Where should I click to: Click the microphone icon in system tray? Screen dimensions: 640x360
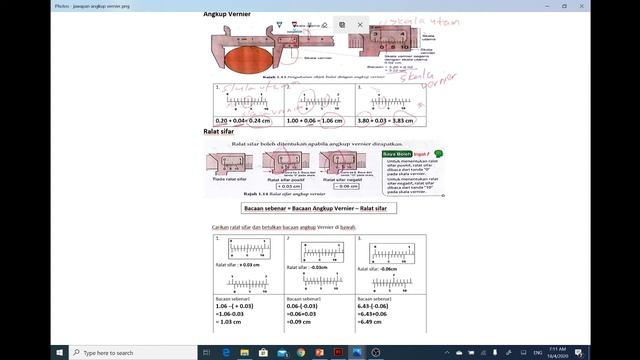[495, 353]
